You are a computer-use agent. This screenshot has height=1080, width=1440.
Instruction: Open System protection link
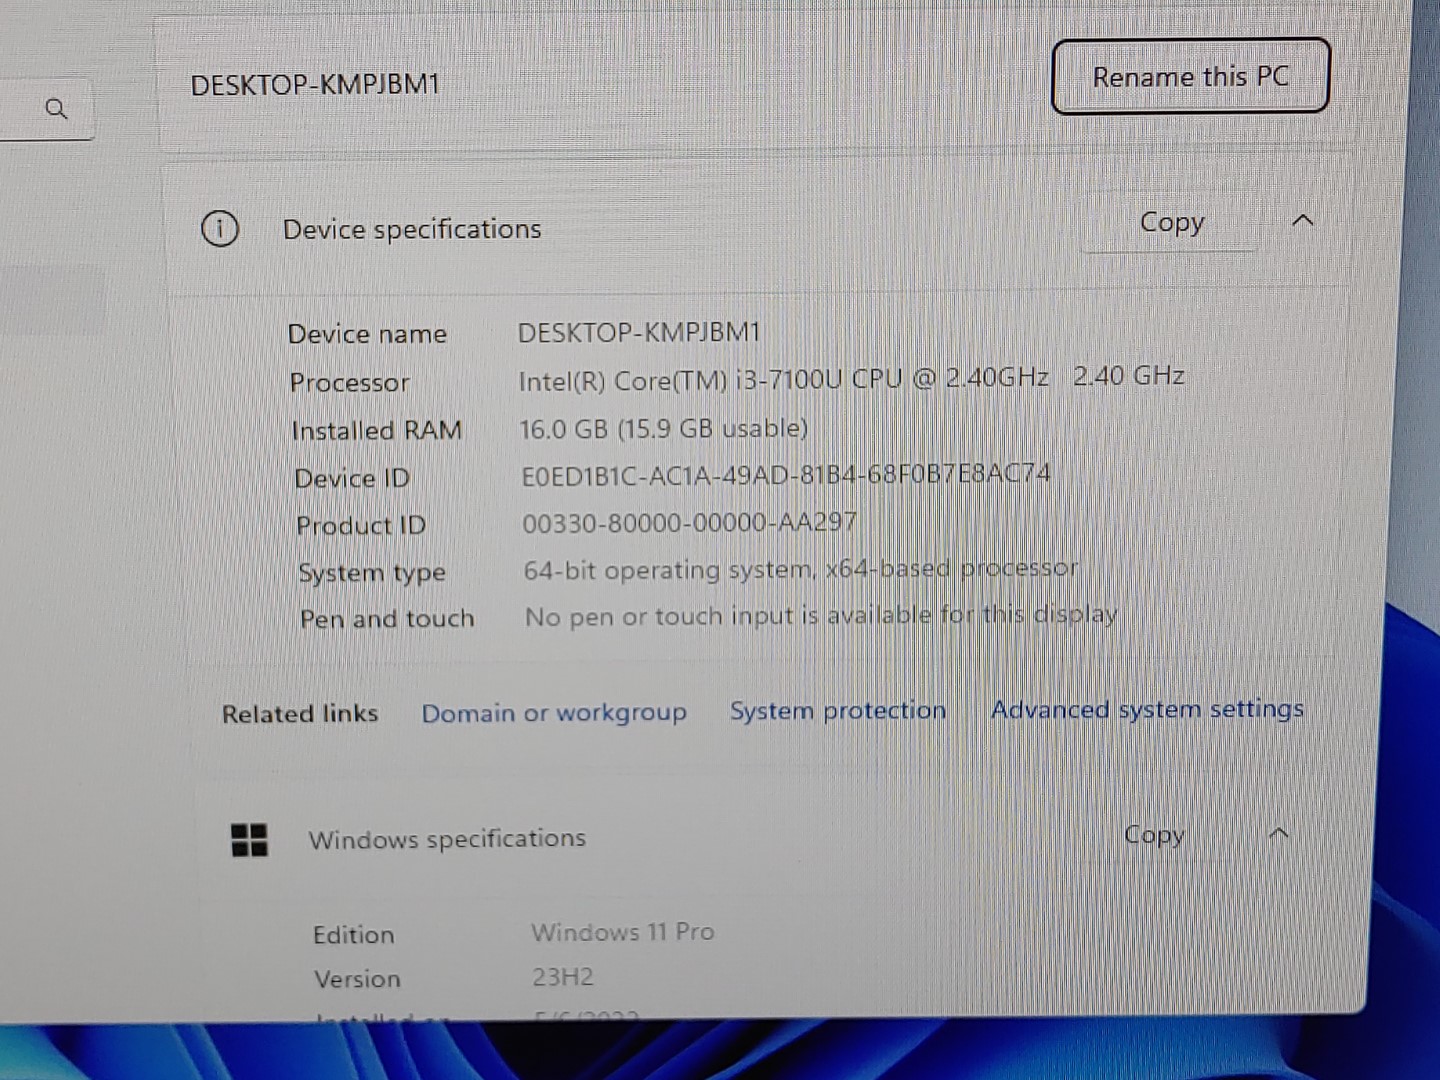pos(838,710)
